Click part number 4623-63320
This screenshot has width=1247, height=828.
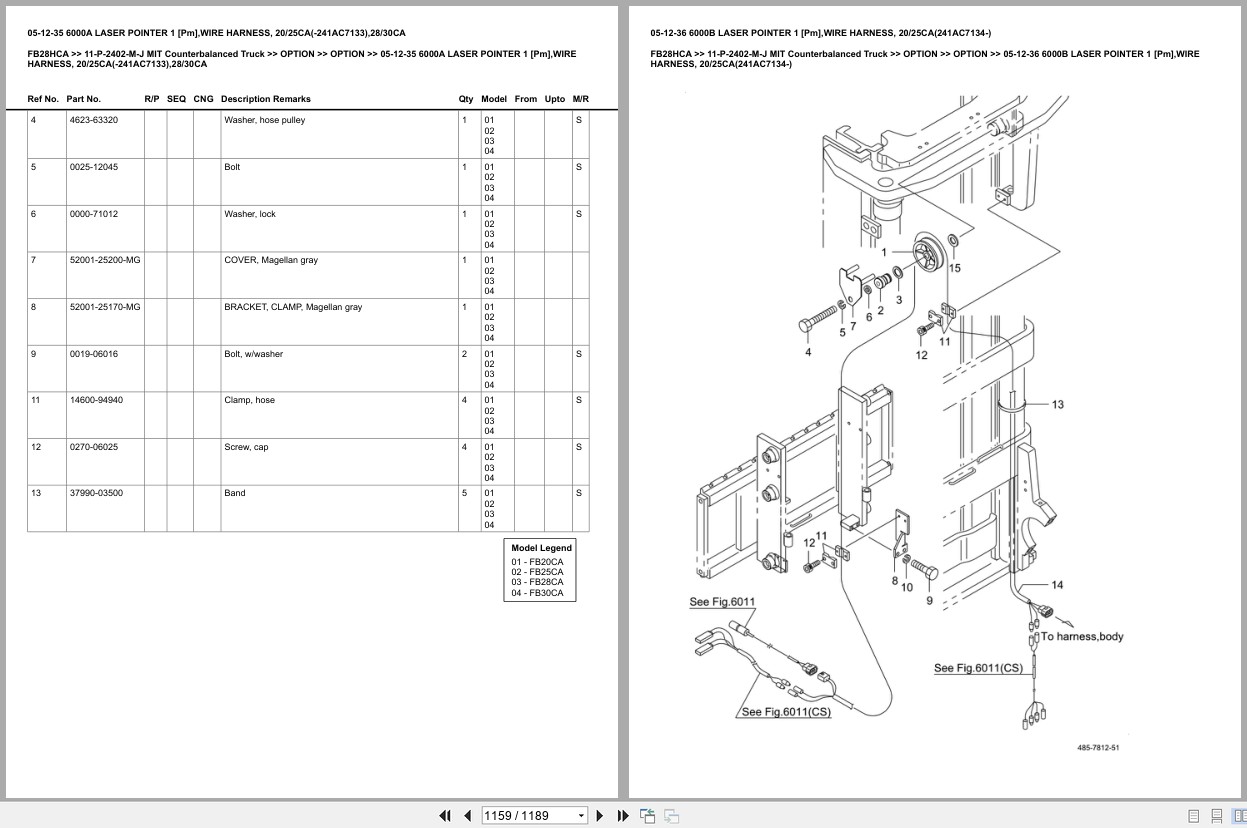[93, 120]
